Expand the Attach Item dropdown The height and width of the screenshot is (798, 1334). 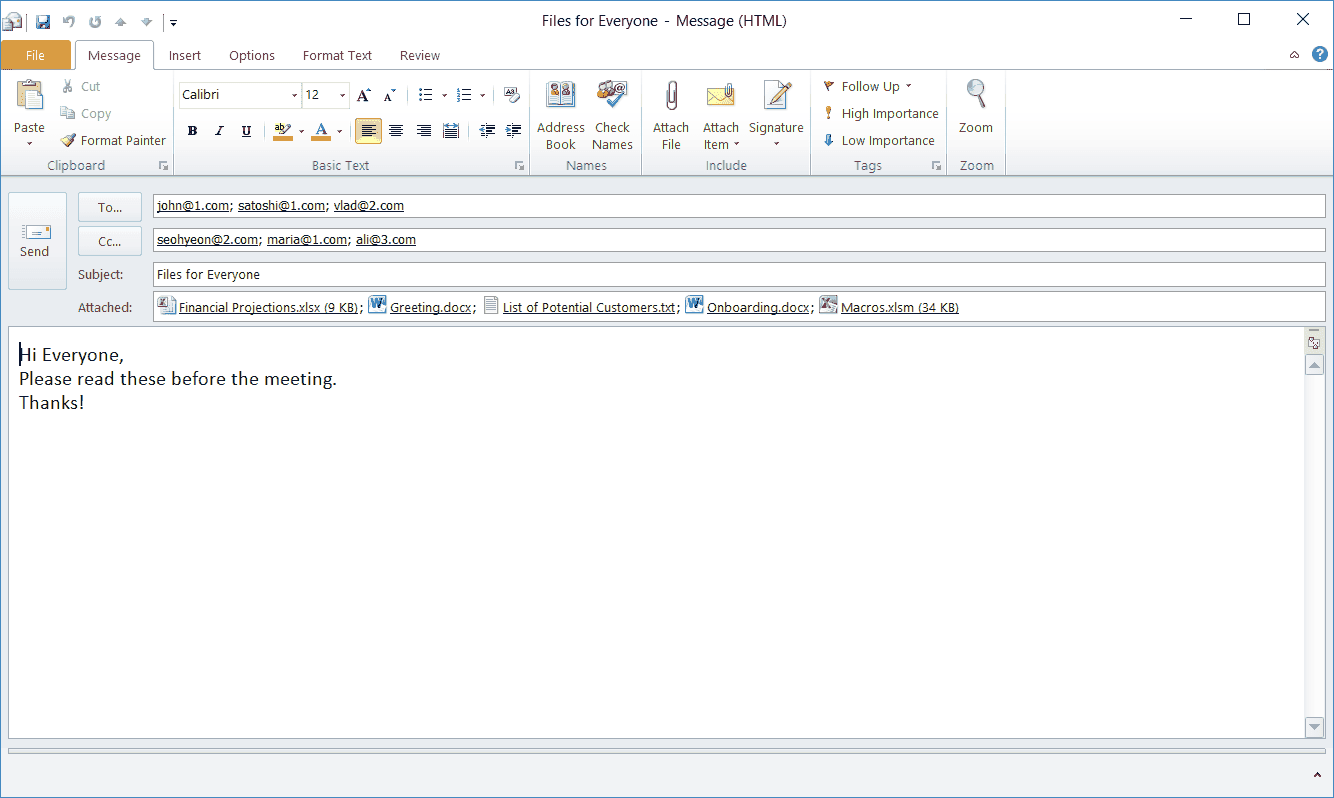736,144
